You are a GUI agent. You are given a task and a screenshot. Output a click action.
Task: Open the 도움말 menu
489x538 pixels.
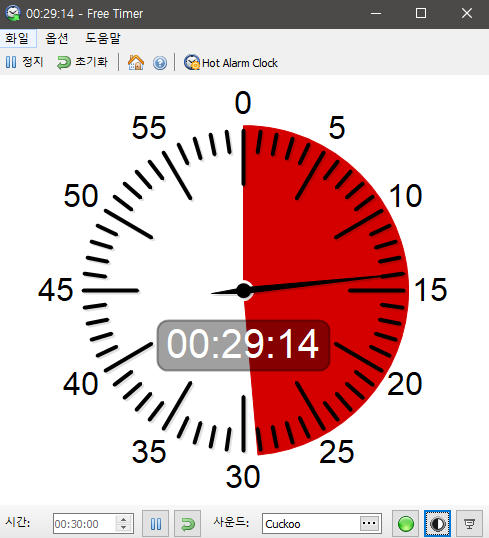[x=103, y=38]
